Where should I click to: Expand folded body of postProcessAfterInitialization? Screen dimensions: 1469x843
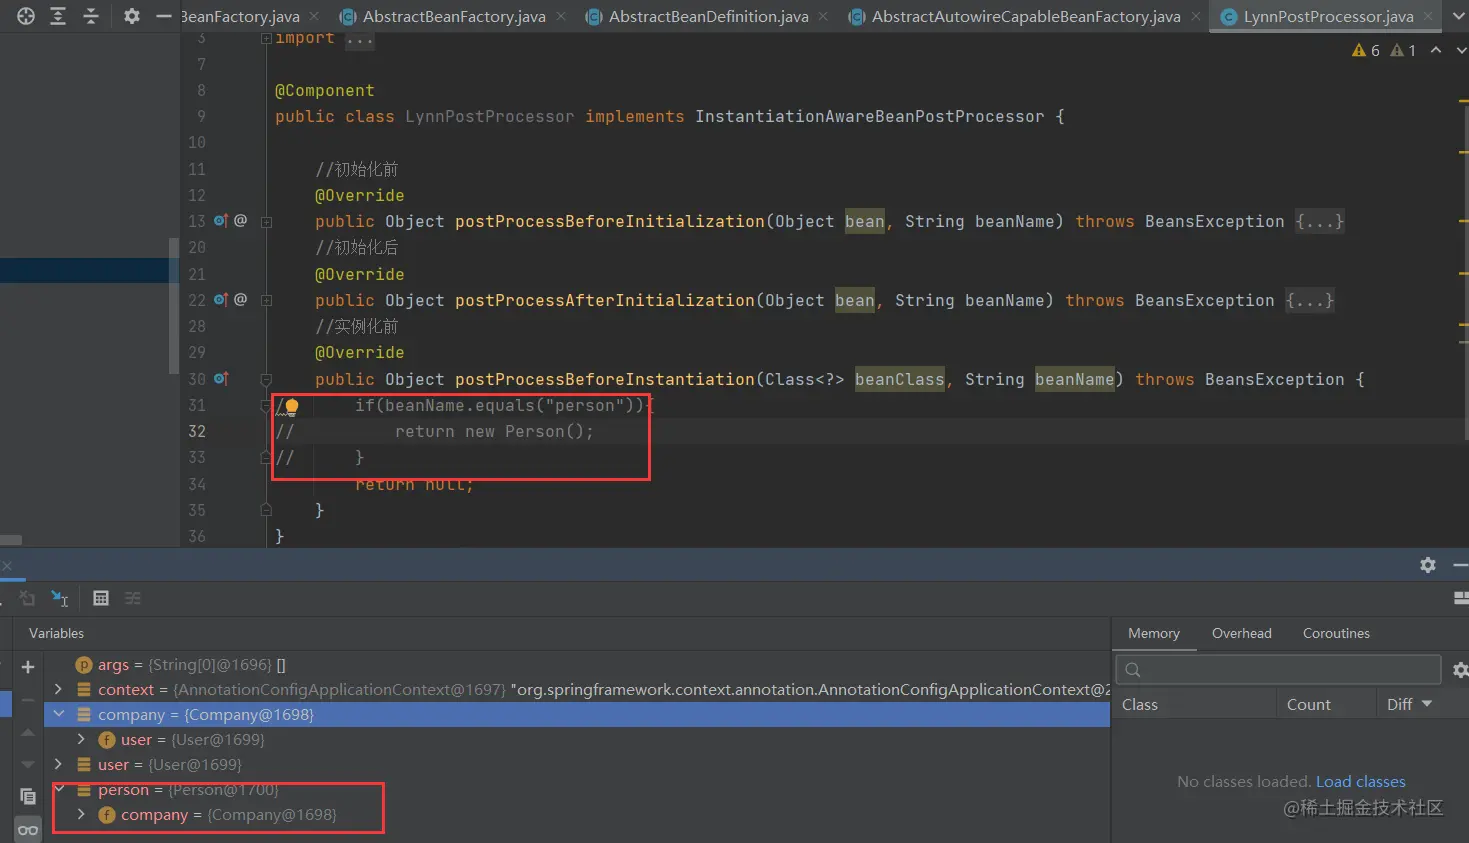coord(1310,300)
